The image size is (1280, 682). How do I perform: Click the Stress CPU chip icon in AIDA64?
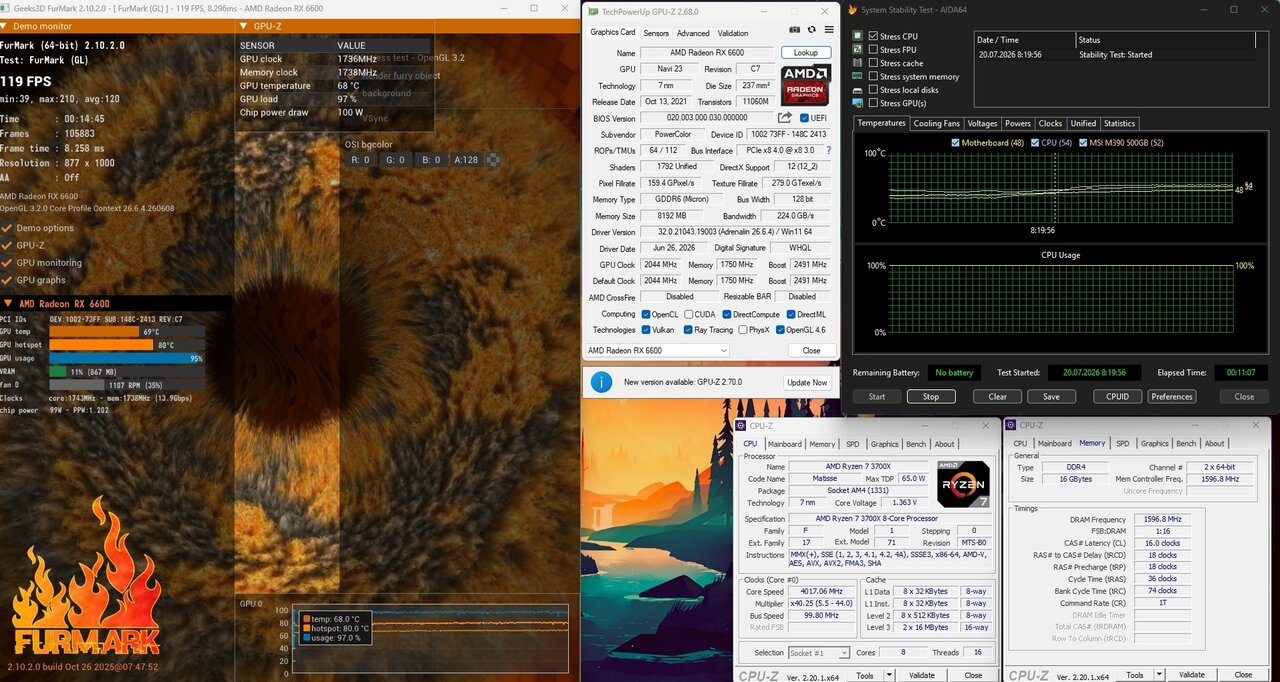pyautogui.click(x=858, y=36)
